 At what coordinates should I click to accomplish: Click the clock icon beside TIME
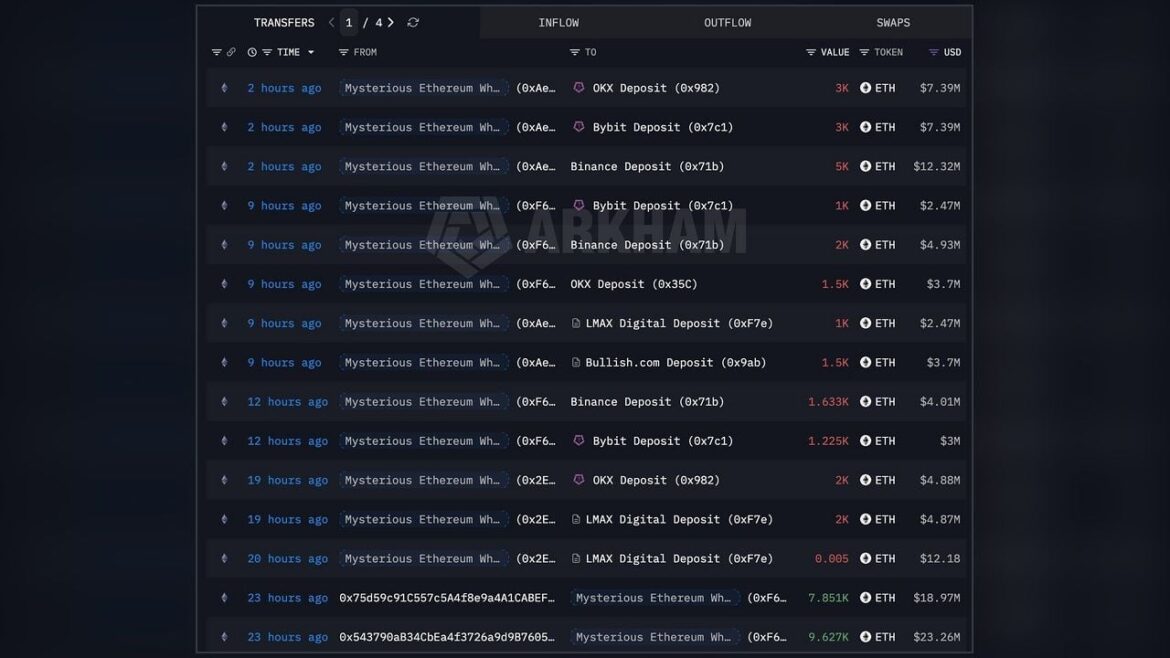tap(252, 52)
